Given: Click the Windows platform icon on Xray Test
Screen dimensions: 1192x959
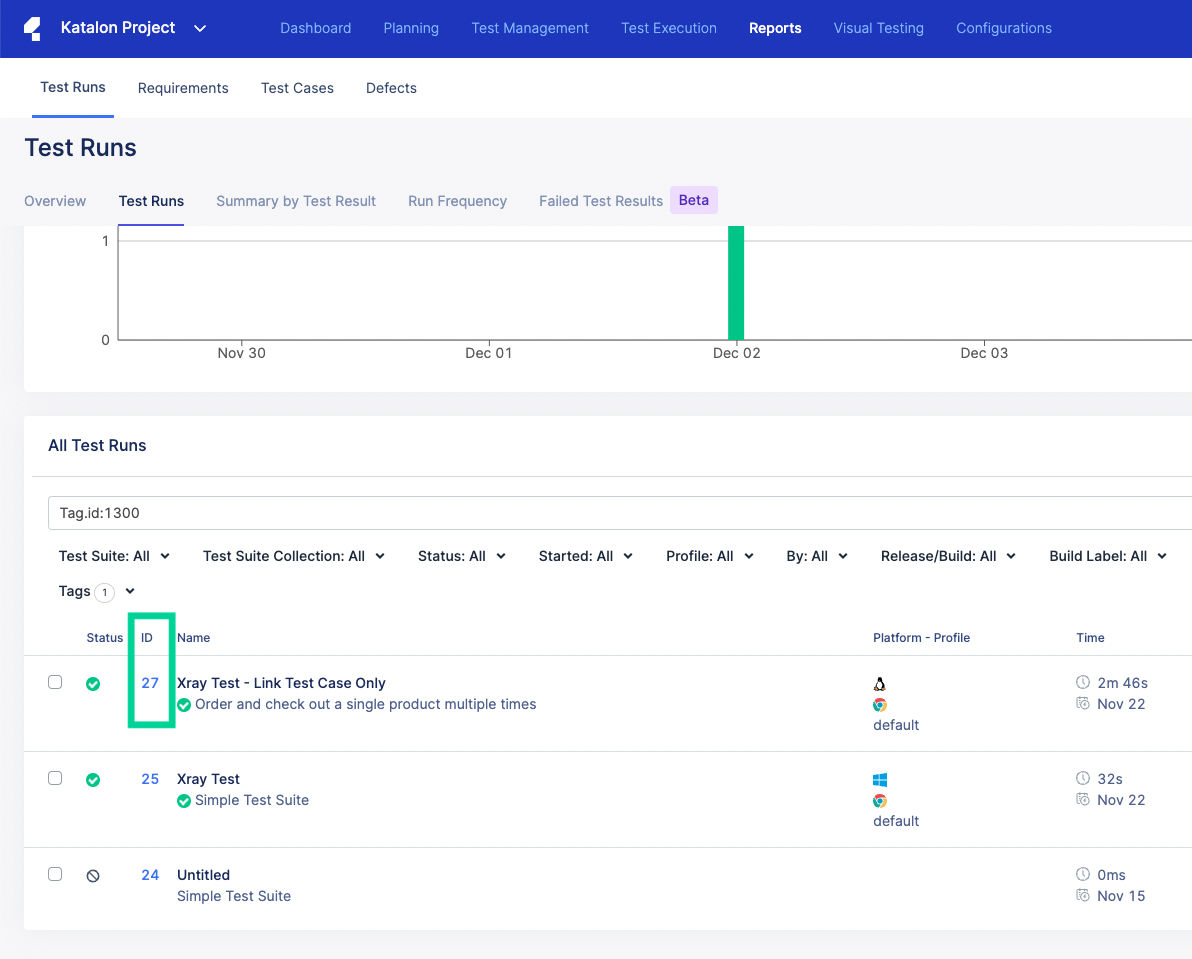Looking at the screenshot, I should click(880, 780).
